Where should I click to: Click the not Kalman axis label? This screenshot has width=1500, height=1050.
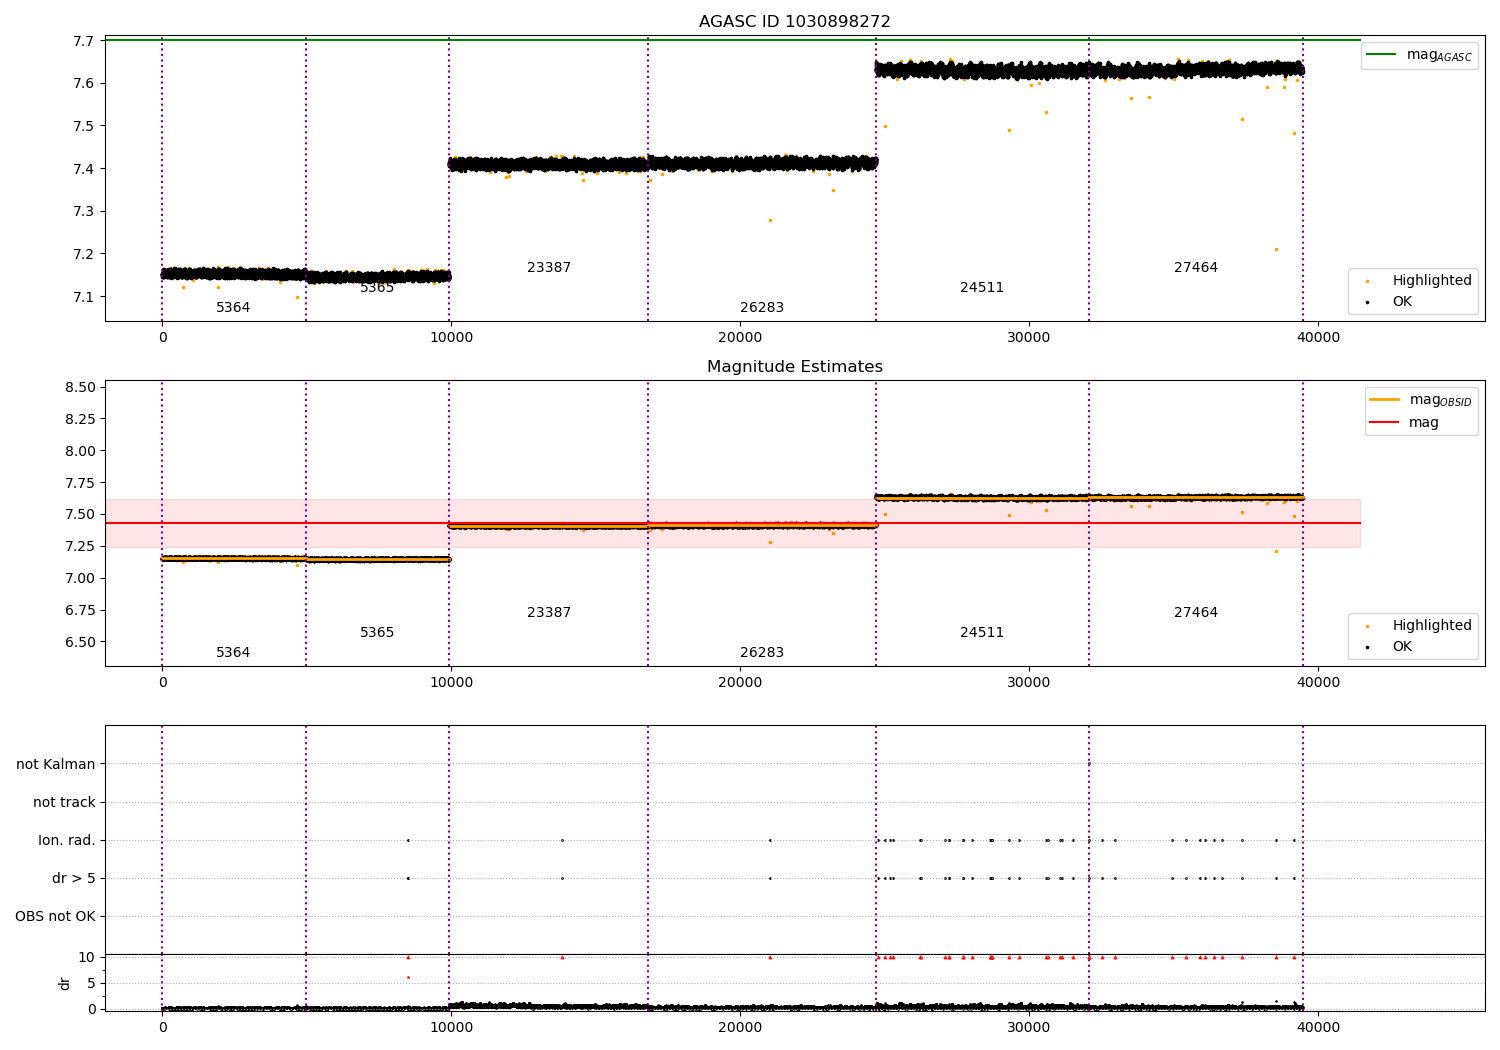pos(56,765)
